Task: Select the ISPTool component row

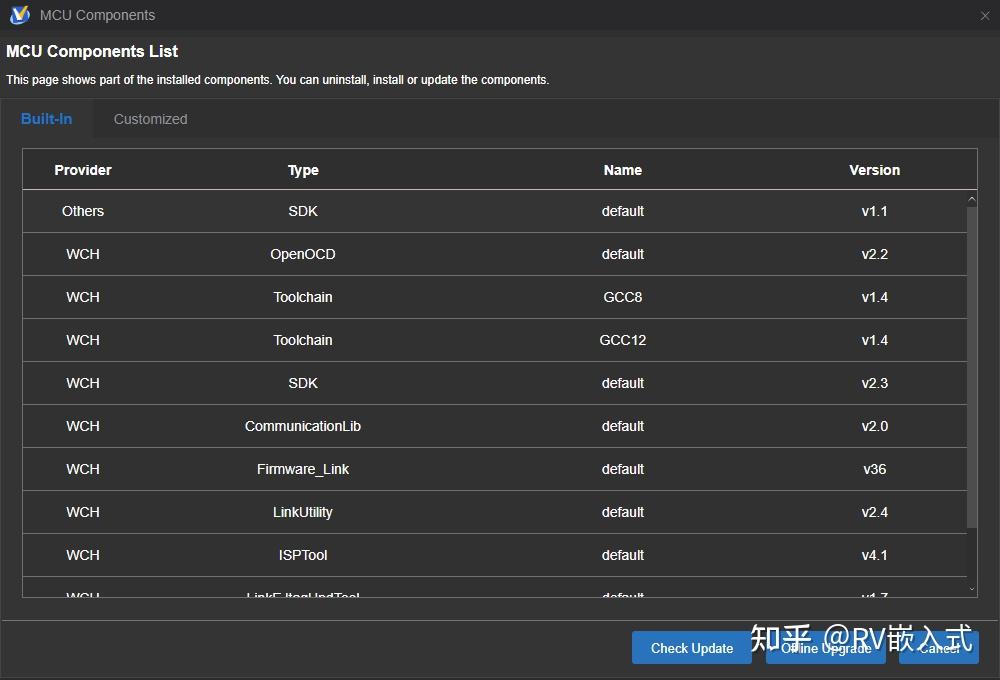Action: tap(400, 555)
